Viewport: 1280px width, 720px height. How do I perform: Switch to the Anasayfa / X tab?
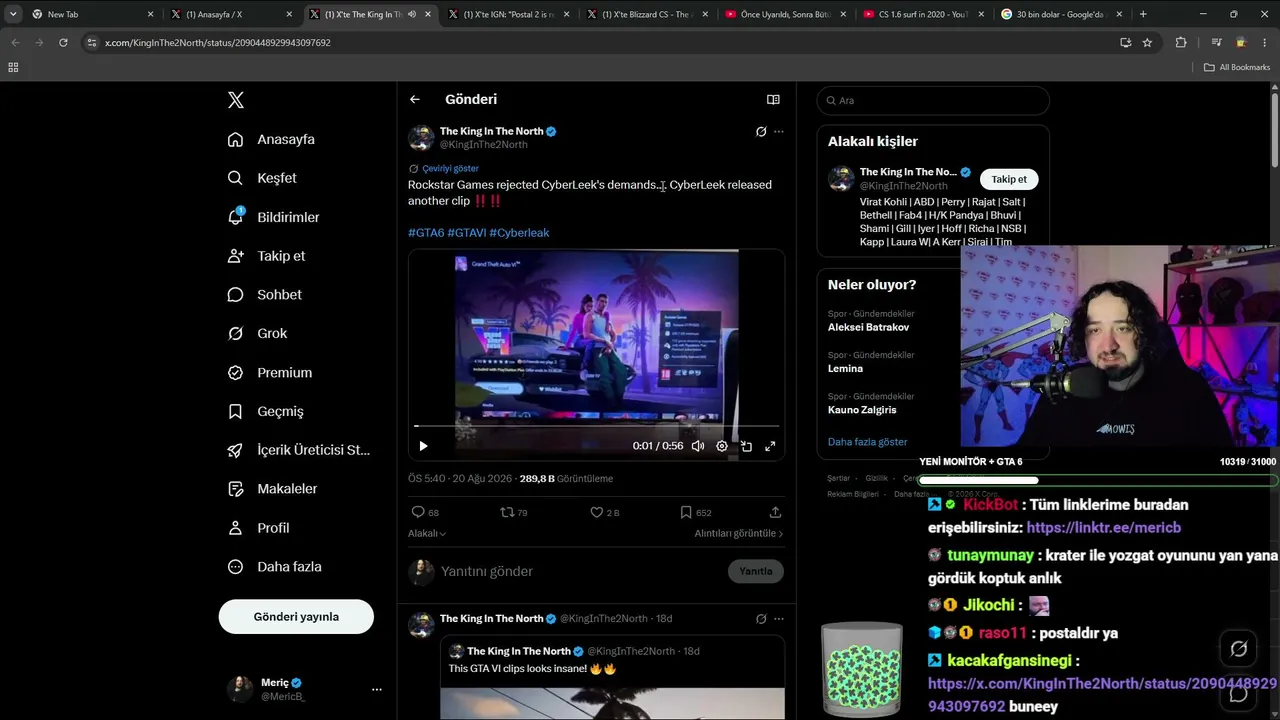coord(230,14)
